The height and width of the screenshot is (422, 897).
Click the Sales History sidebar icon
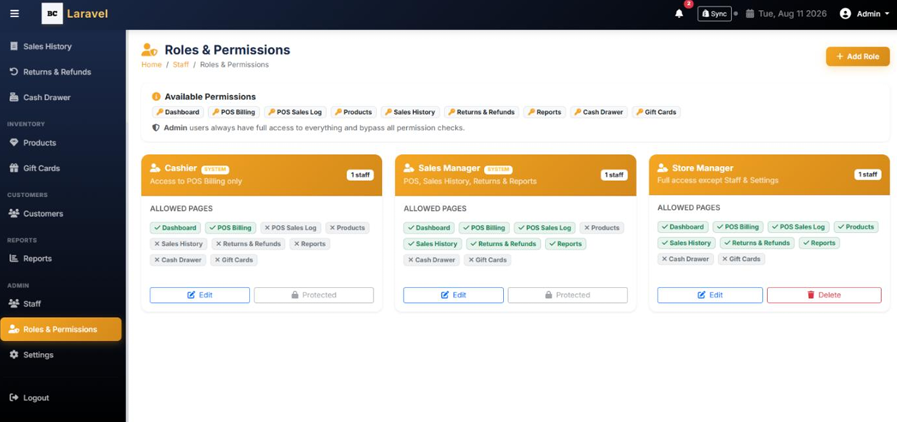[x=14, y=46]
